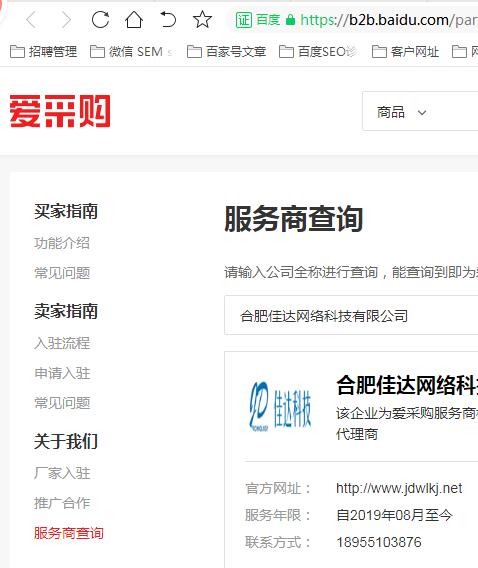The height and width of the screenshot is (568, 478).
Task: Open 微信 SEM bookmark folder
Action: (130, 52)
